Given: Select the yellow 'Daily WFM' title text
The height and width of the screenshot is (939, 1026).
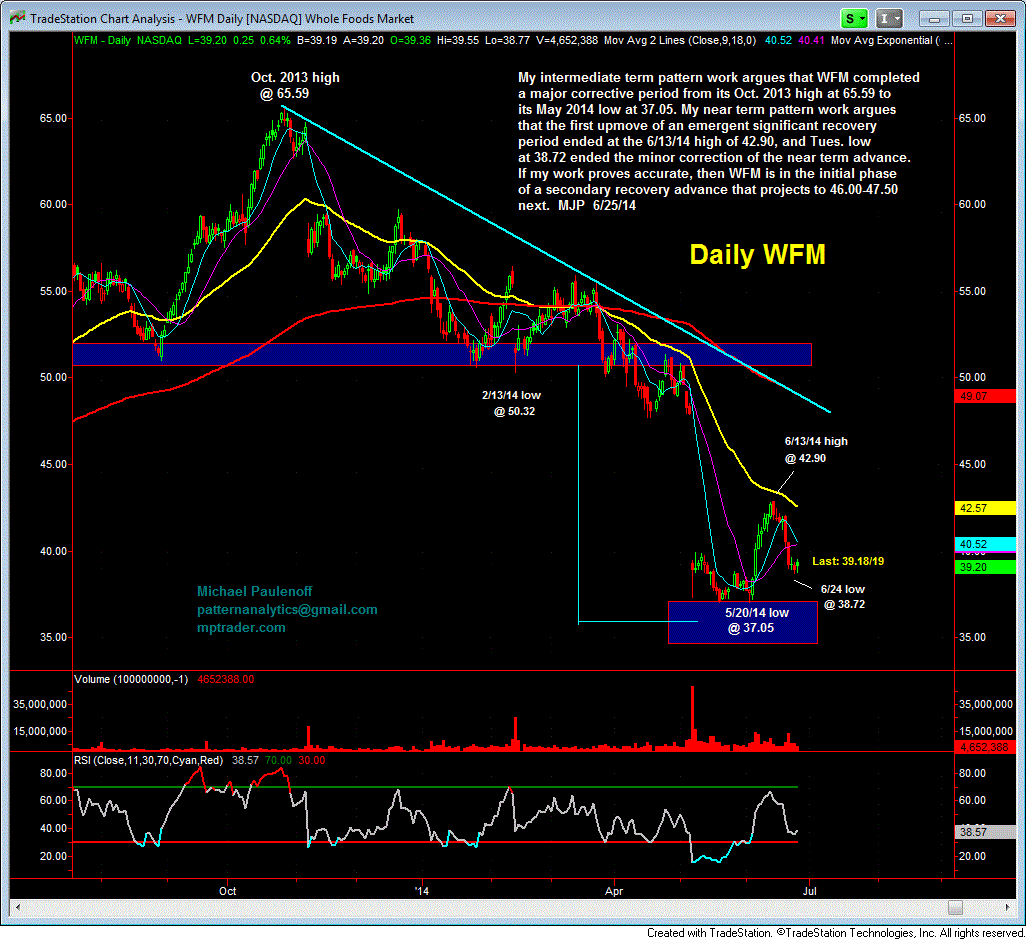Looking at the screenshot, I should pyautogui.click(x=758, y=255).
